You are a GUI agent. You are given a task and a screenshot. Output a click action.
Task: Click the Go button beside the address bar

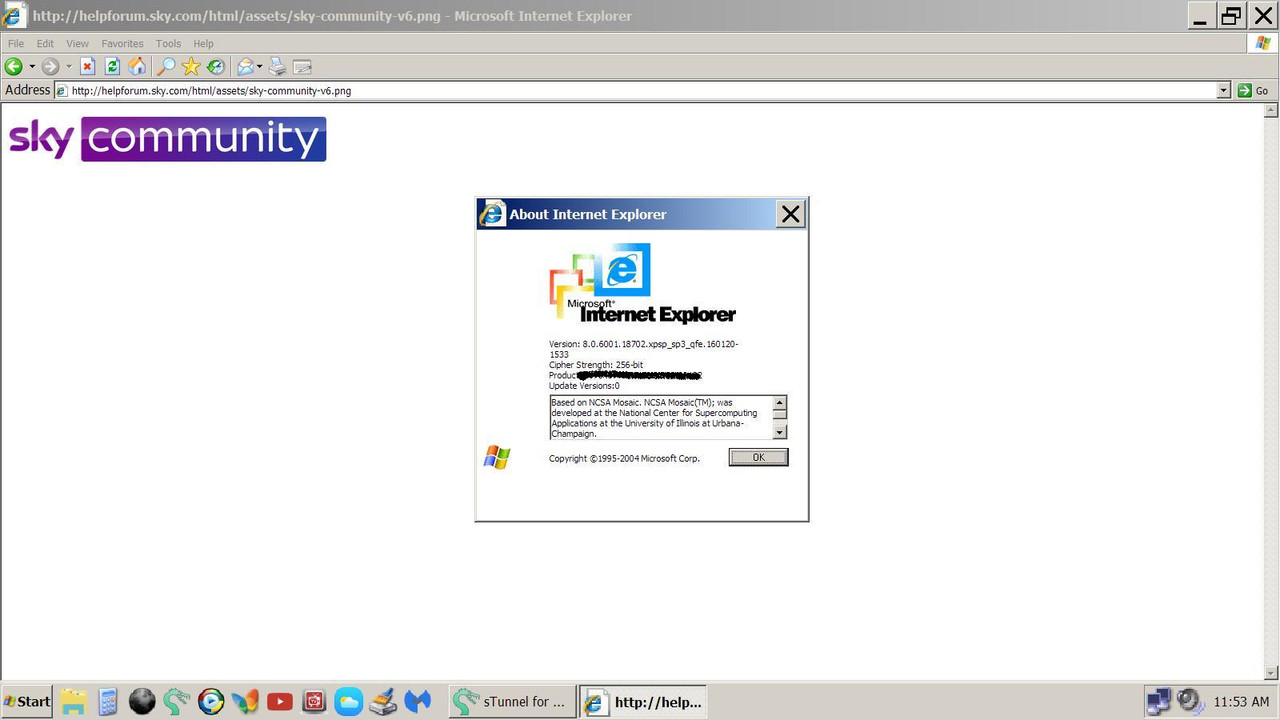(1253, 90)
